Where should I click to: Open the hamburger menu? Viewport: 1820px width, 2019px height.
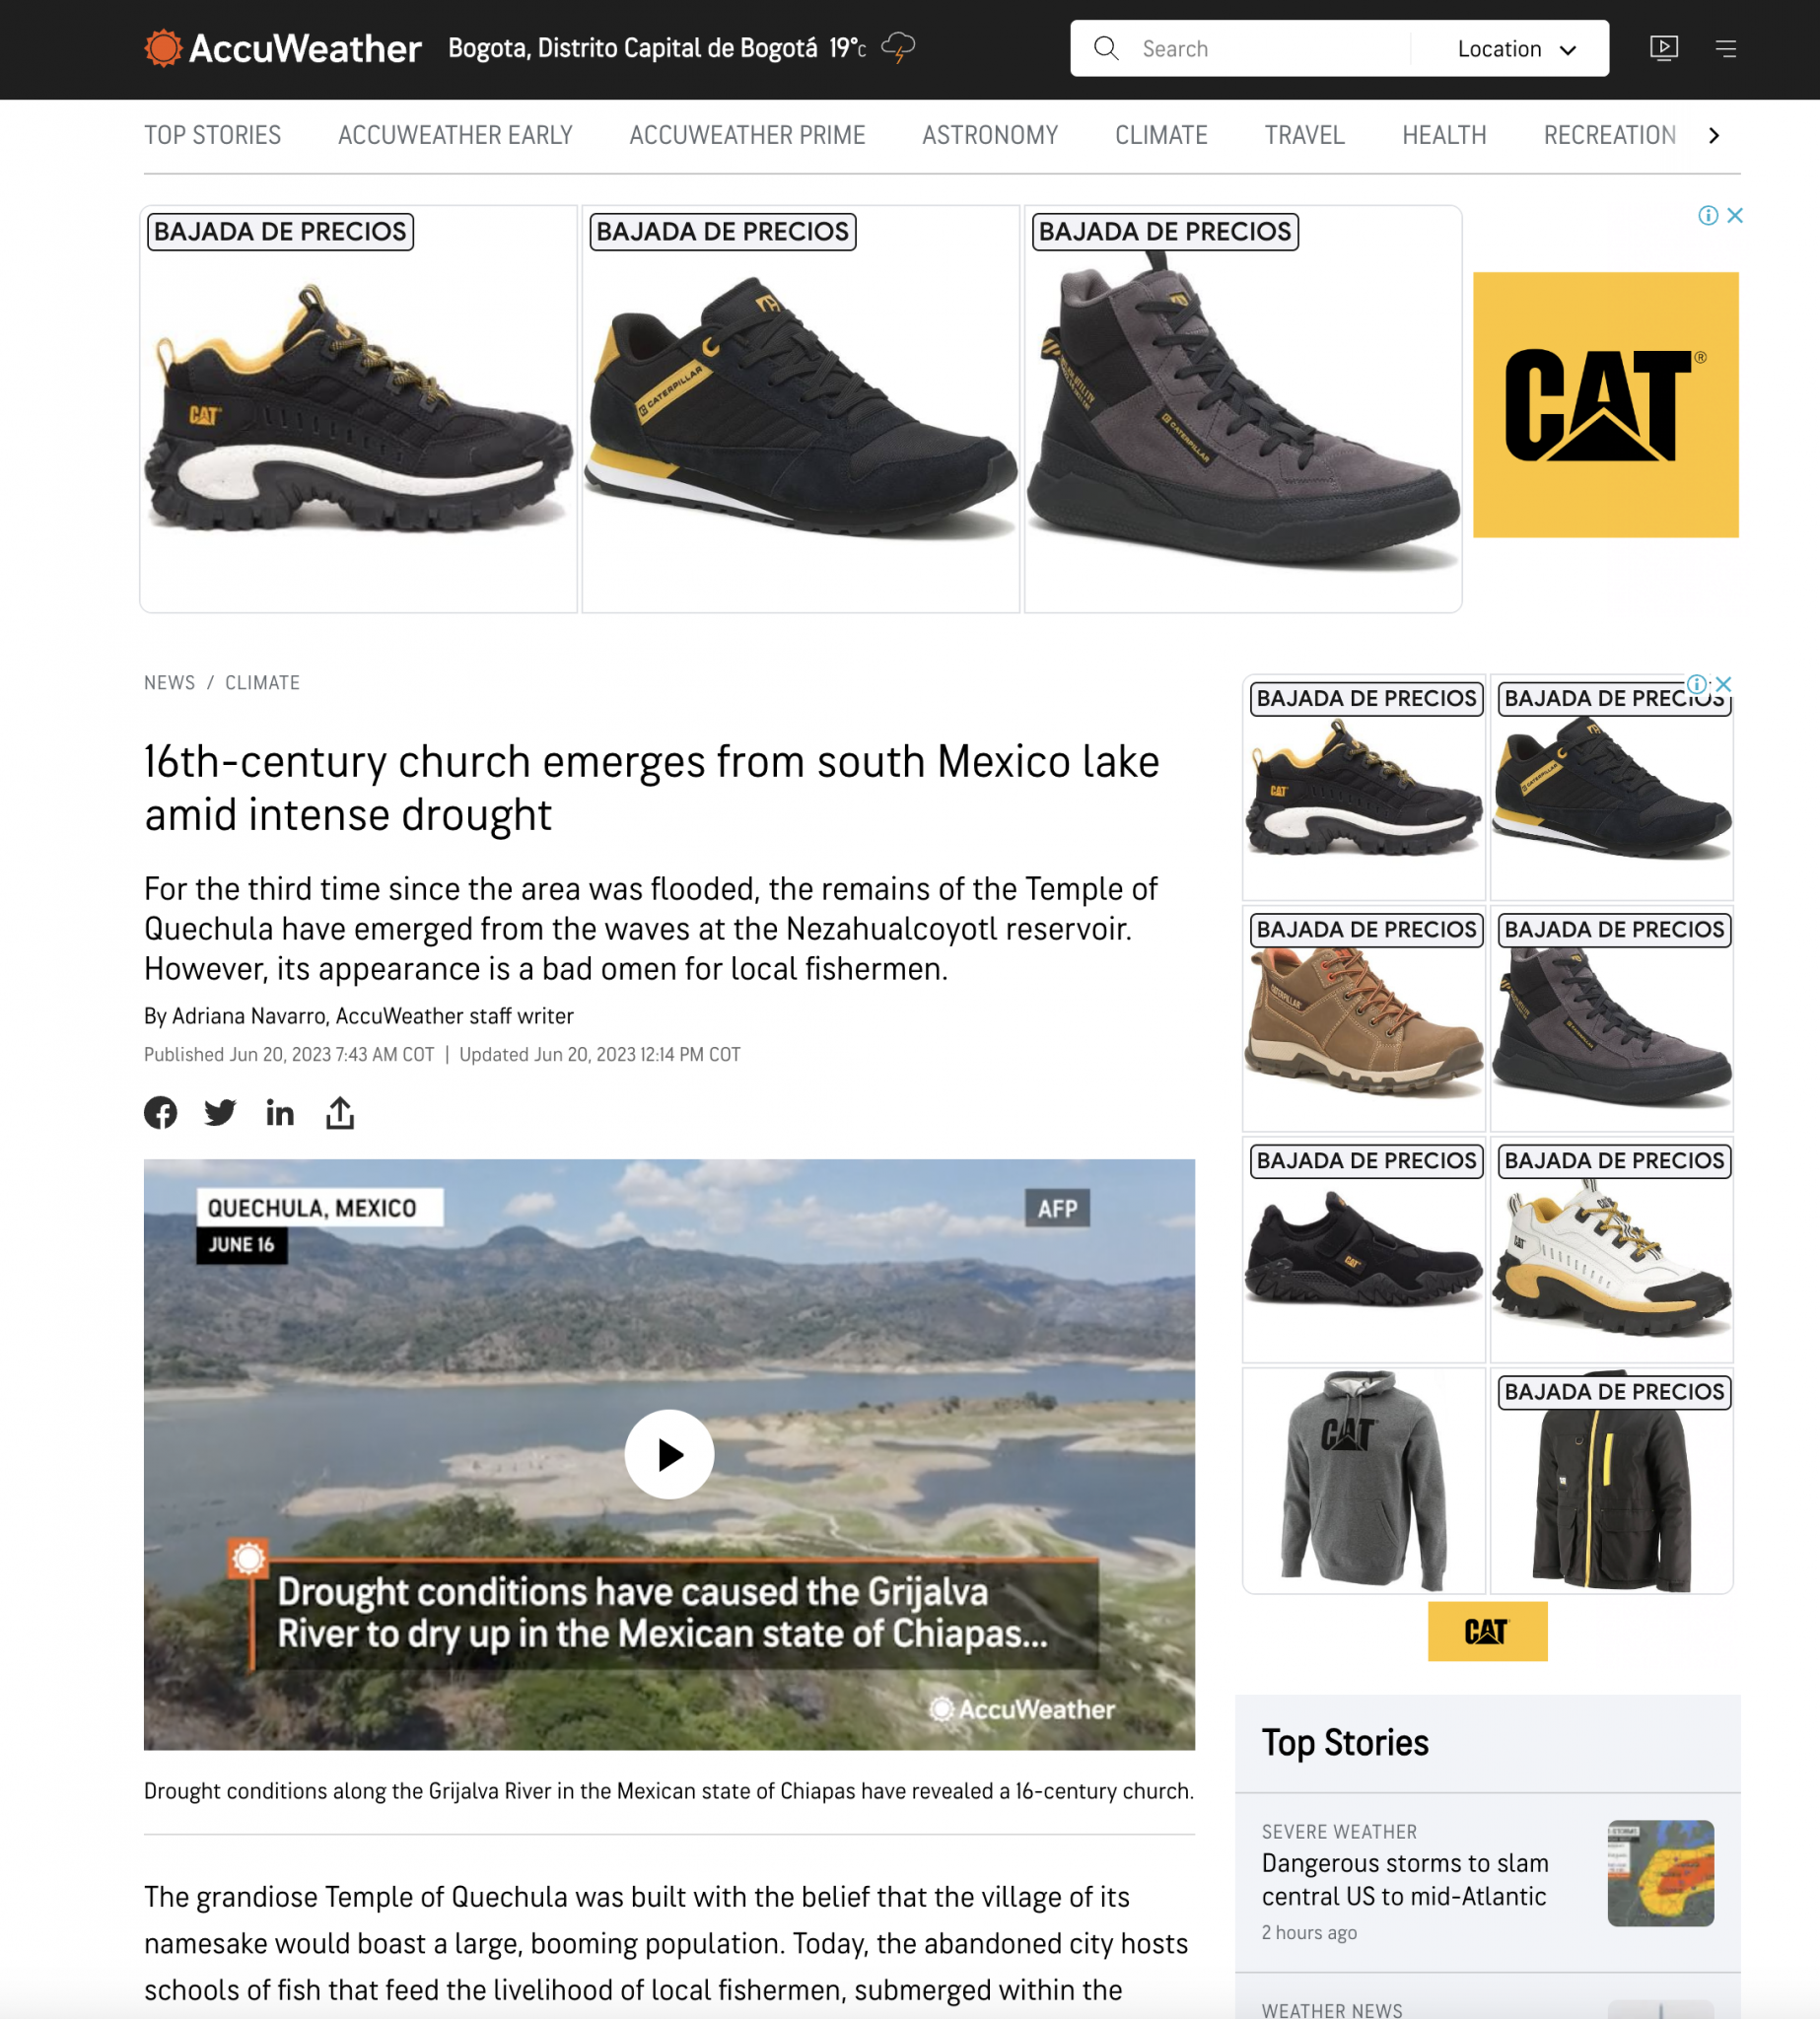1726,48
